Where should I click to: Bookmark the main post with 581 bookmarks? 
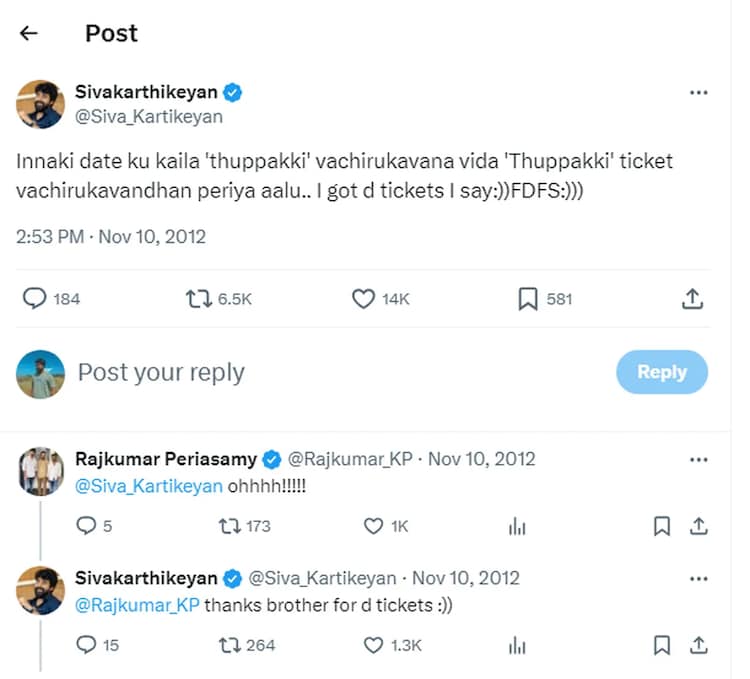[x=528, y=298]
